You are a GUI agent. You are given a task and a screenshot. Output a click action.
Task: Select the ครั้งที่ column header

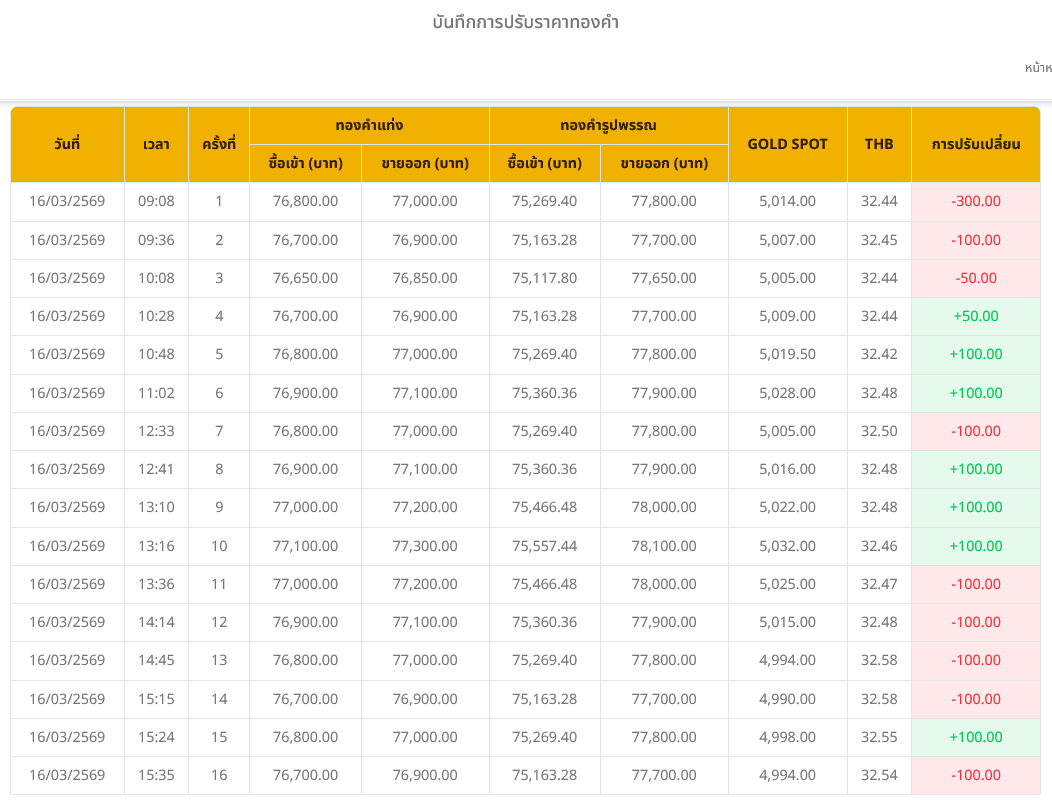point(218,144)
